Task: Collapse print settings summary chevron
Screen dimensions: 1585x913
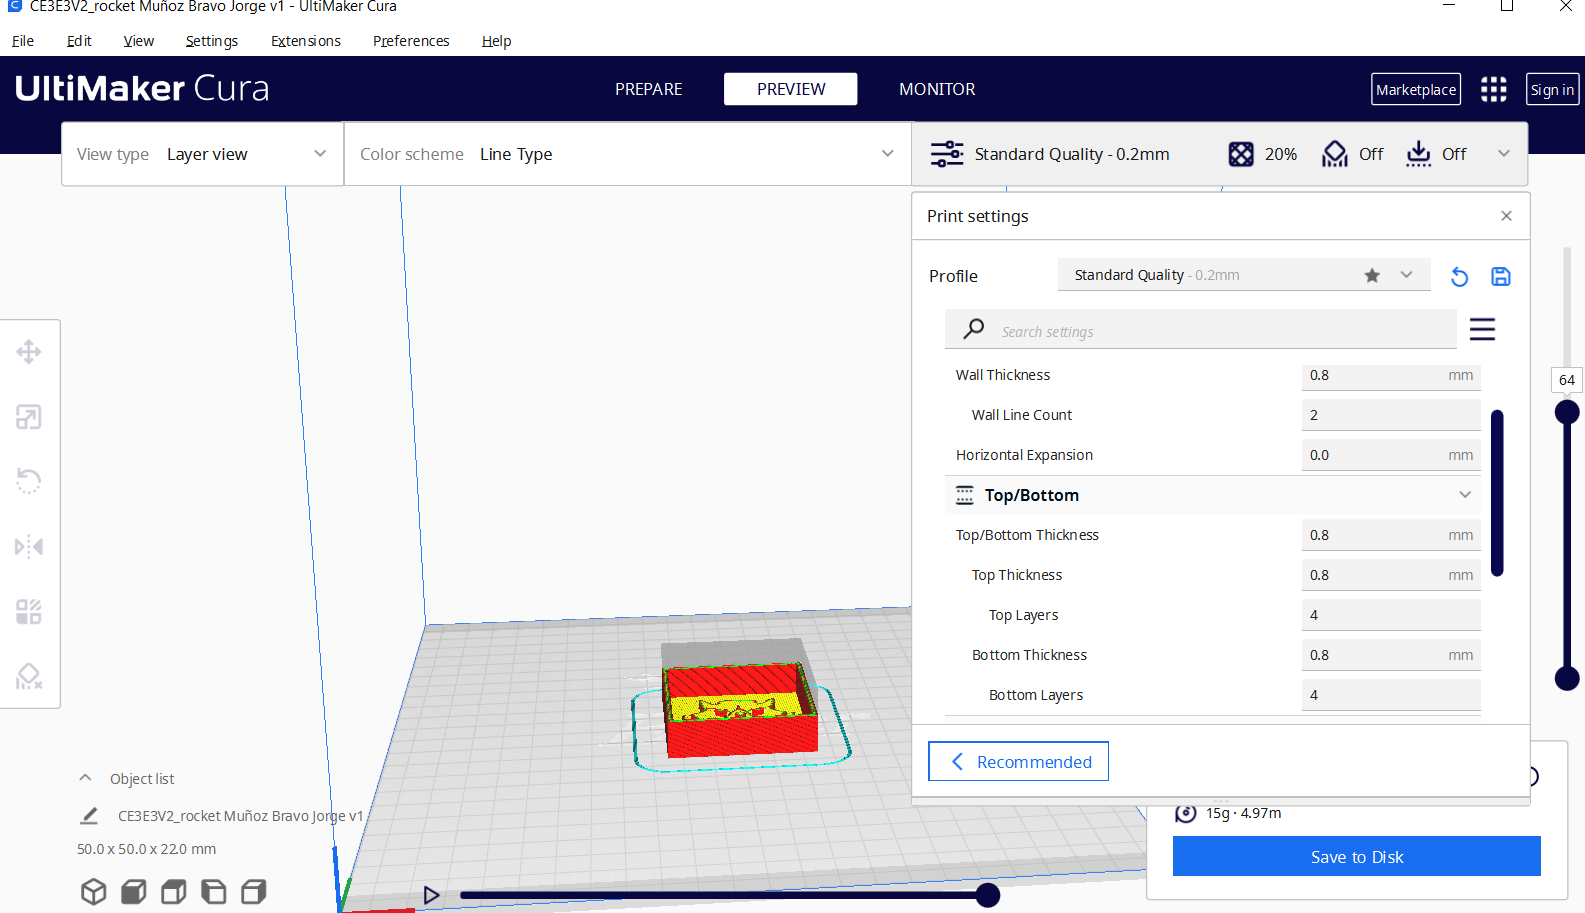Action: click(x=1504, y=154)
